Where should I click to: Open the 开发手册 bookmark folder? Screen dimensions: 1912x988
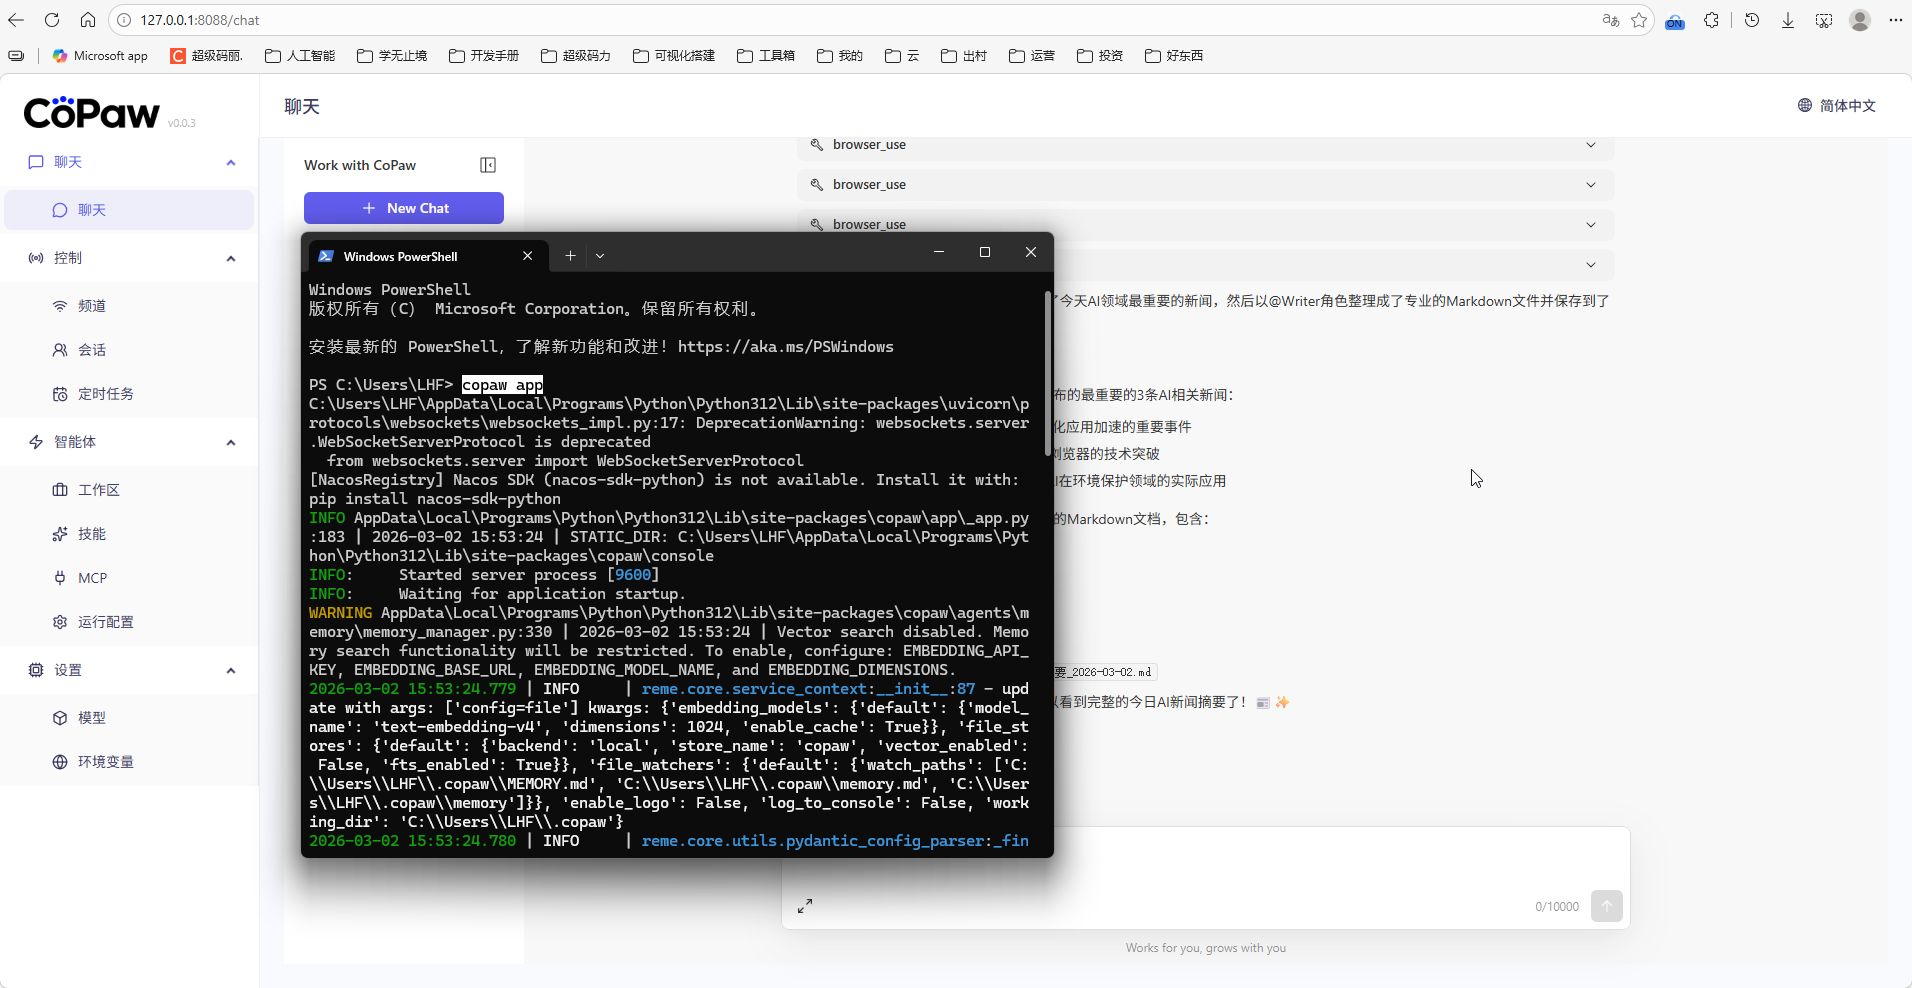[x=484, y=56]
